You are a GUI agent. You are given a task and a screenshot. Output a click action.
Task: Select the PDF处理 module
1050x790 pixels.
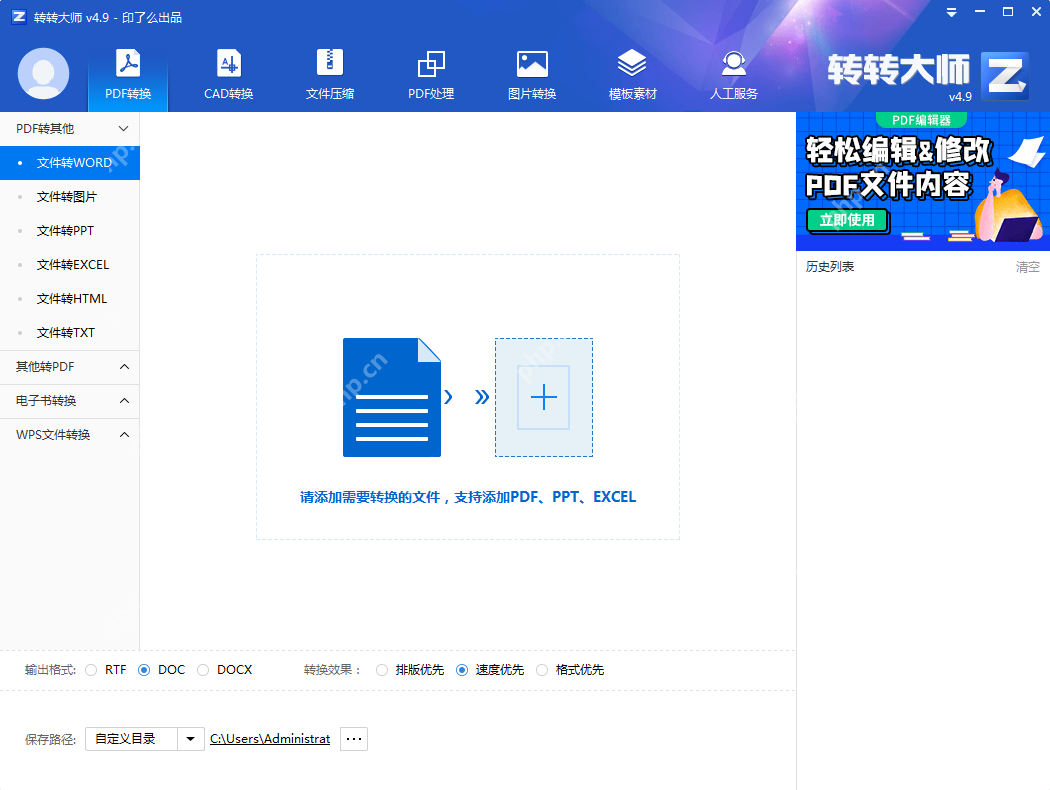431,73
